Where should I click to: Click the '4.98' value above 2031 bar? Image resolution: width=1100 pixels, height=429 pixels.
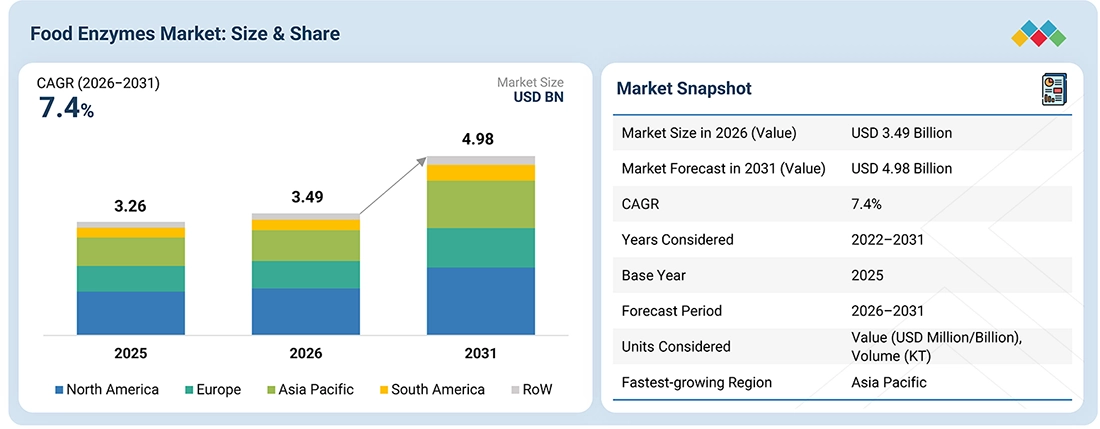[x=477, y=139]
